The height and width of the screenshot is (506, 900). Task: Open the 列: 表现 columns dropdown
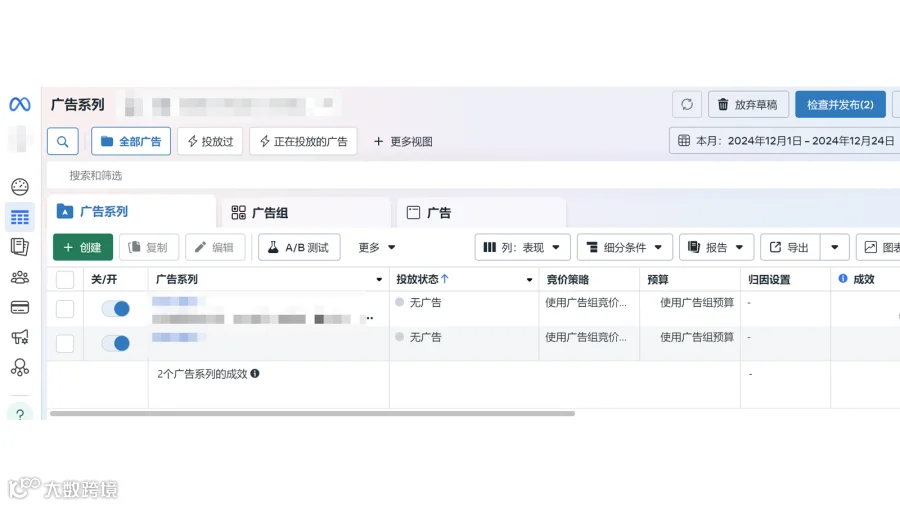522,247
